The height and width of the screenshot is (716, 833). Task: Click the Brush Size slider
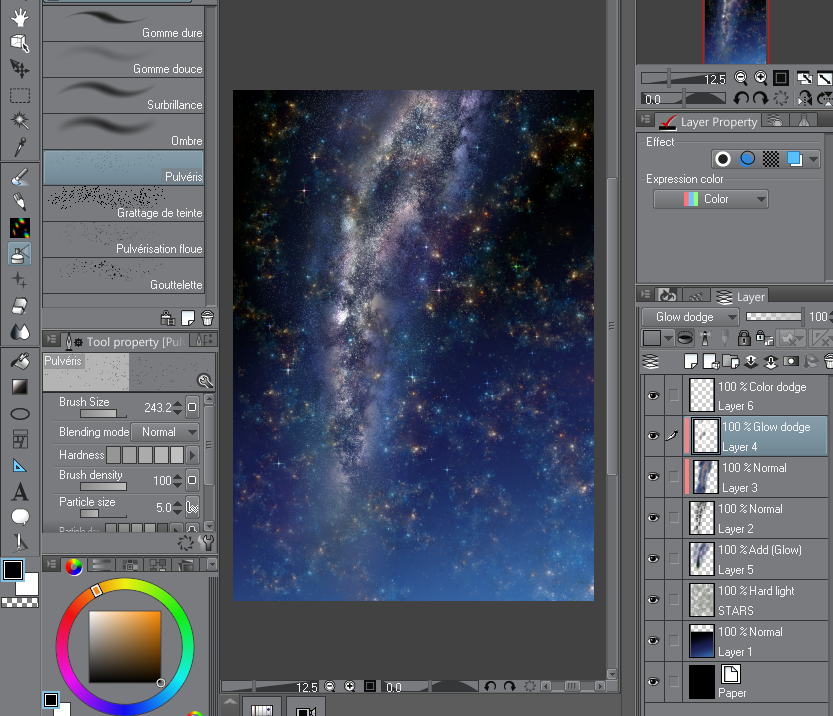tap(103, 414)
